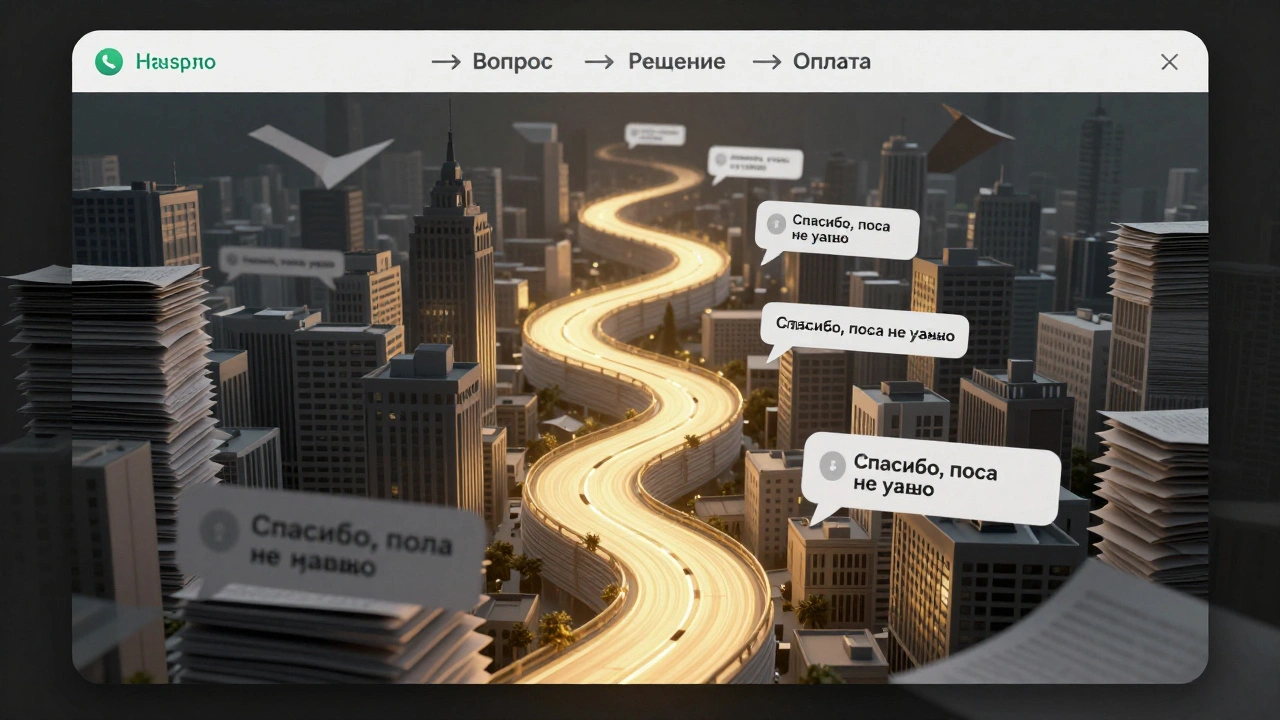Click the arrow preceding Оплата
This screenshot has height=720, width=1280.
766,62
